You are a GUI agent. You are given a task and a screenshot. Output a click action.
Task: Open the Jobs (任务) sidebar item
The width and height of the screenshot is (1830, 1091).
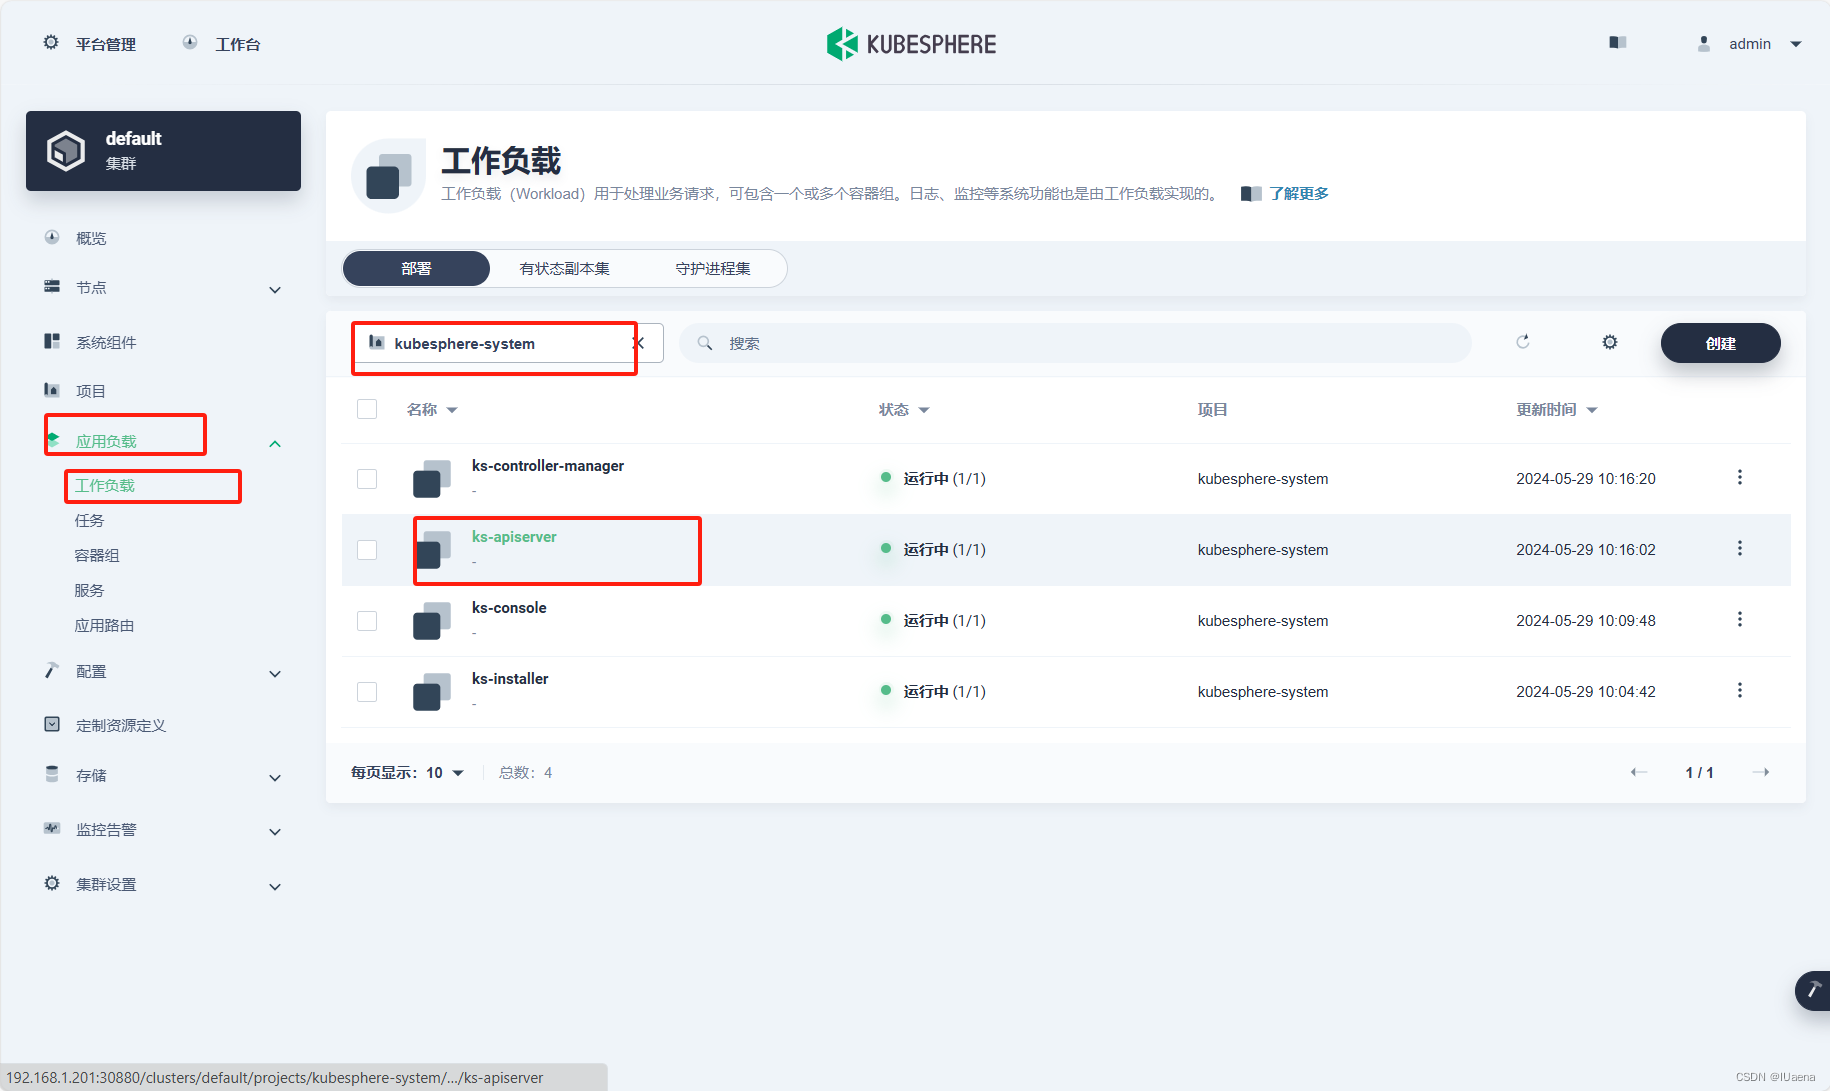coord(89,520)
